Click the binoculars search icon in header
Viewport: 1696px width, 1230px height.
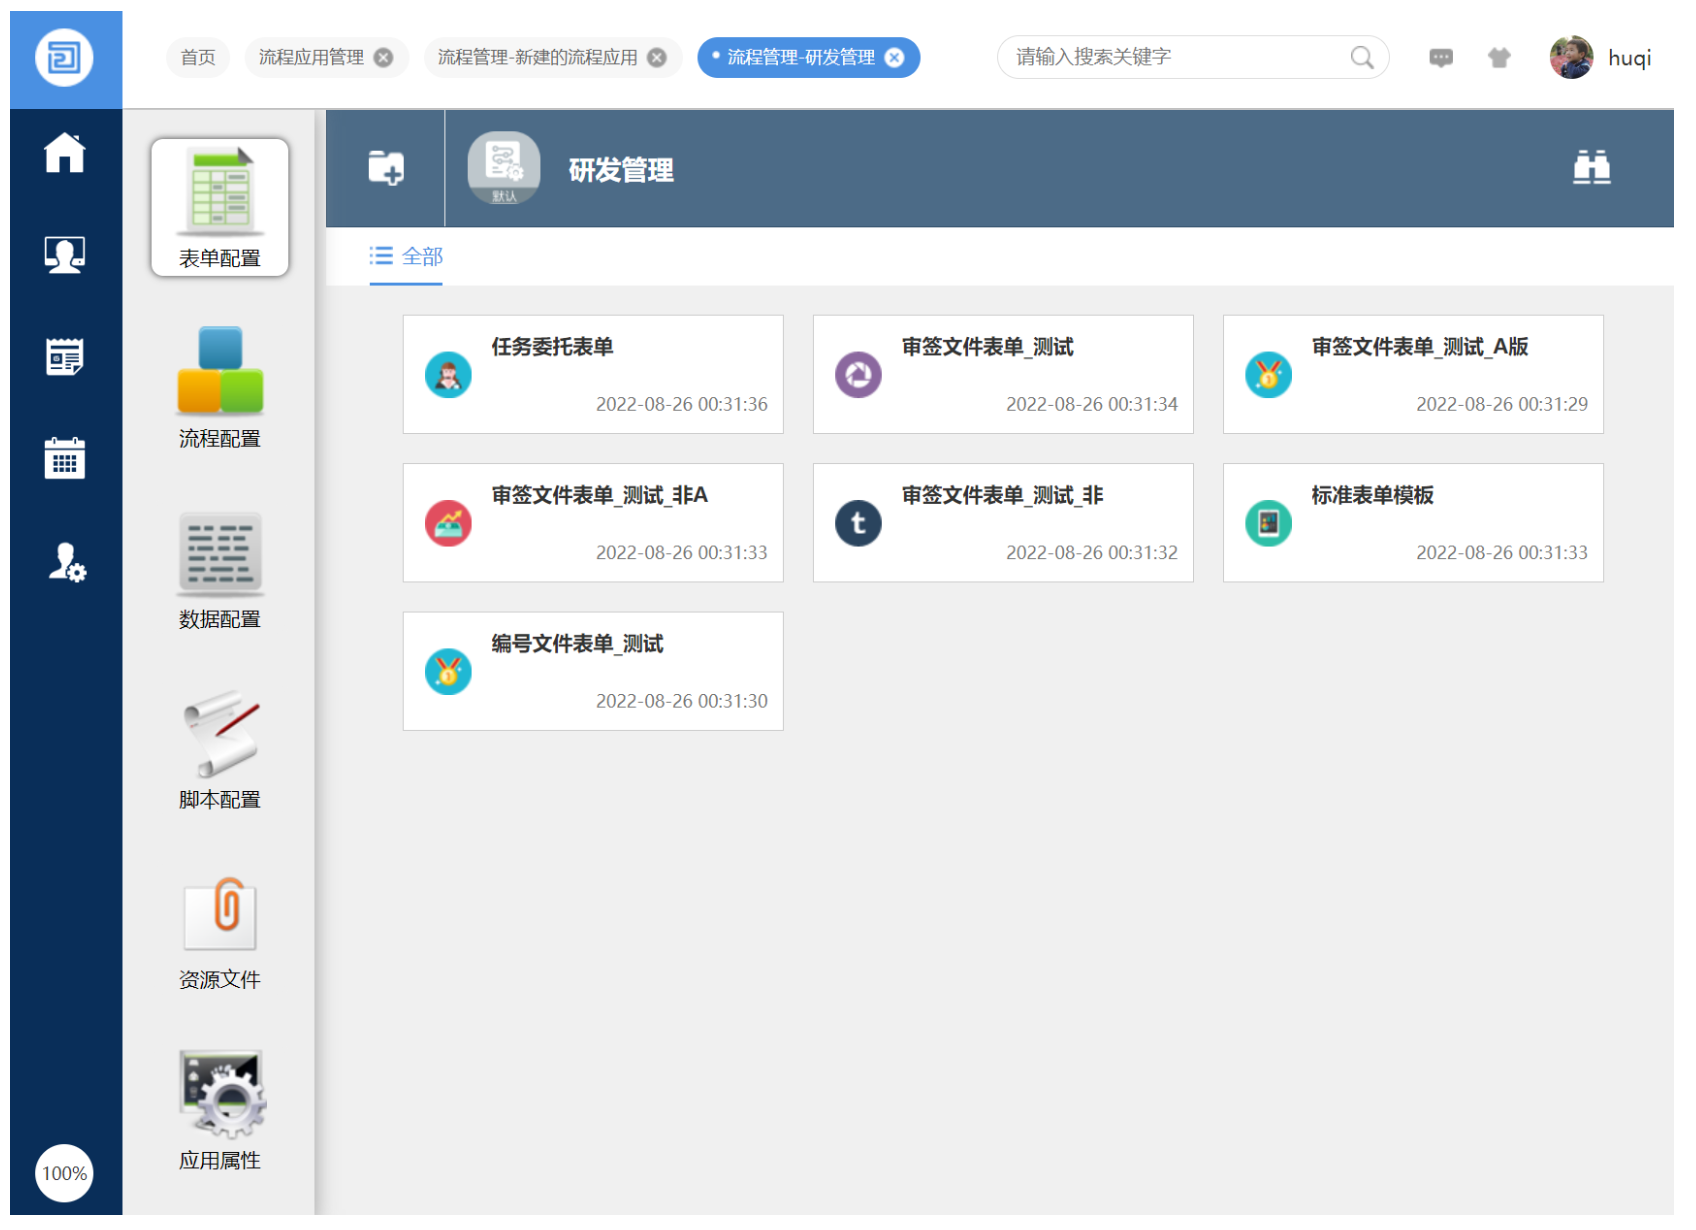1590,168
